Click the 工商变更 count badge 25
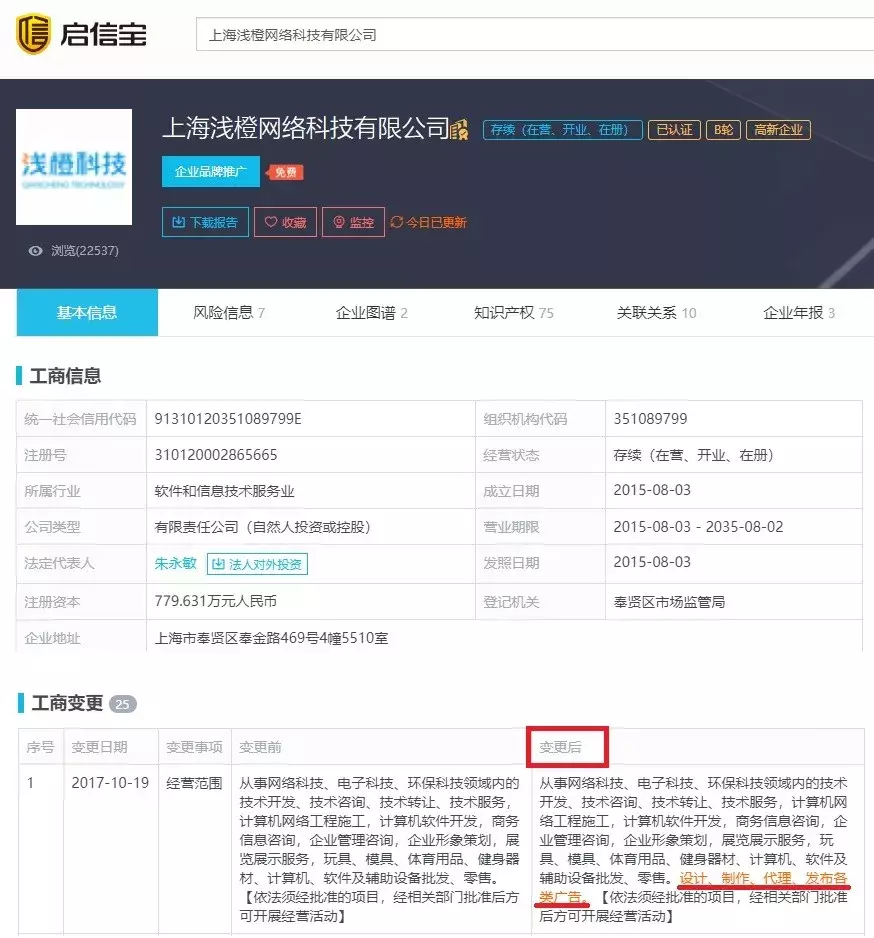The width and height of the screenshot is (874, 938). pos(123,704)
